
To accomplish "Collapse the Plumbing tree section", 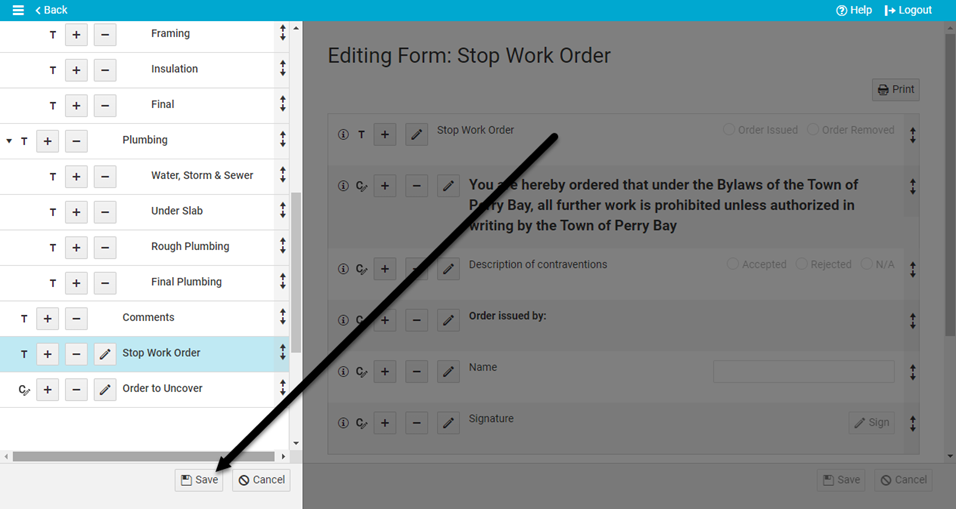I will pos(9,141).
